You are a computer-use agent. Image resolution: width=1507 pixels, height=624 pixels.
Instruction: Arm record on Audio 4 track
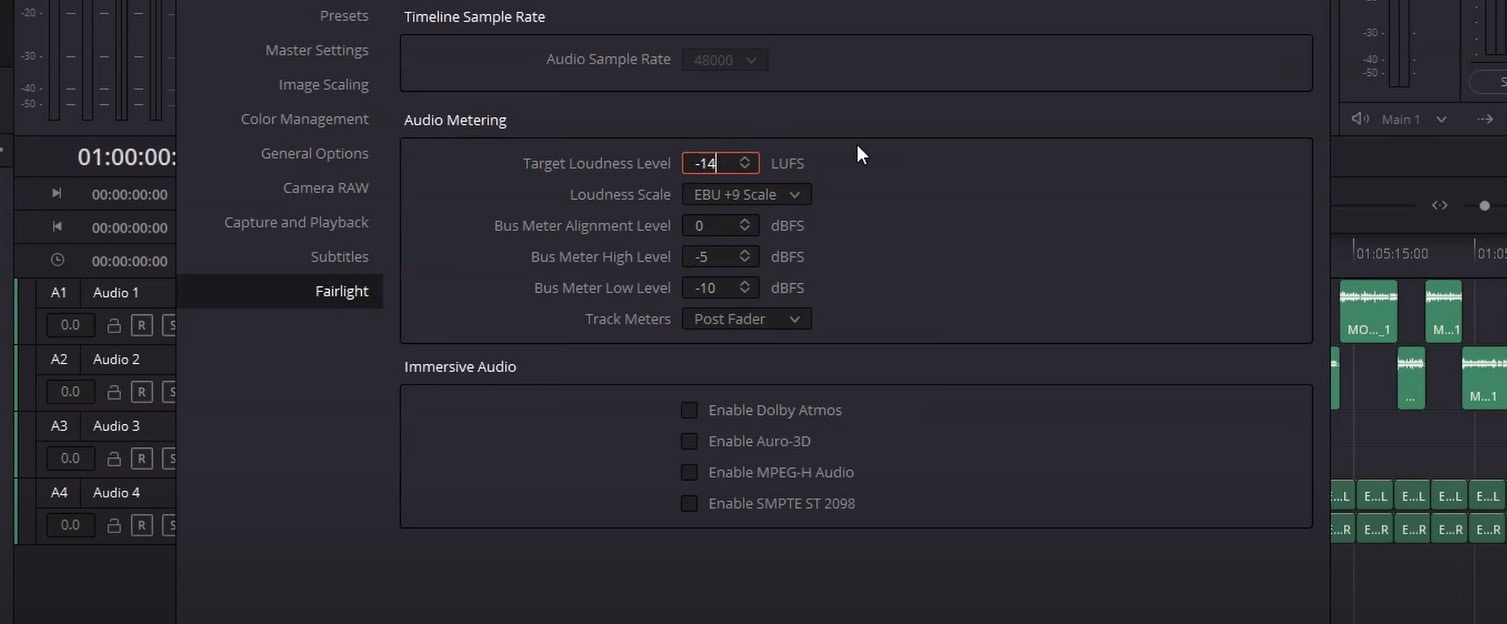pyautogui.click(x=141, y=525)
